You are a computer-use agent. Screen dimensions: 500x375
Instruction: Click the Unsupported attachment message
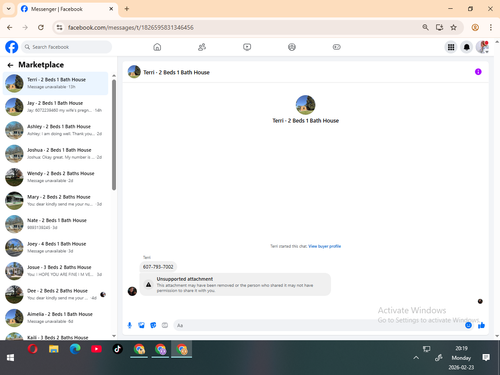235,284
